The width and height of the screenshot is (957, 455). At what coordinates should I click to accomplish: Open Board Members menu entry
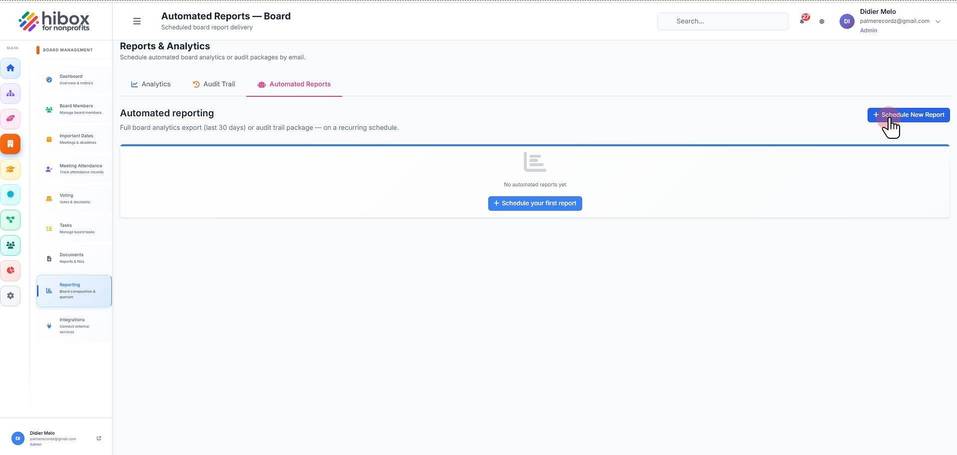(74, 109)
